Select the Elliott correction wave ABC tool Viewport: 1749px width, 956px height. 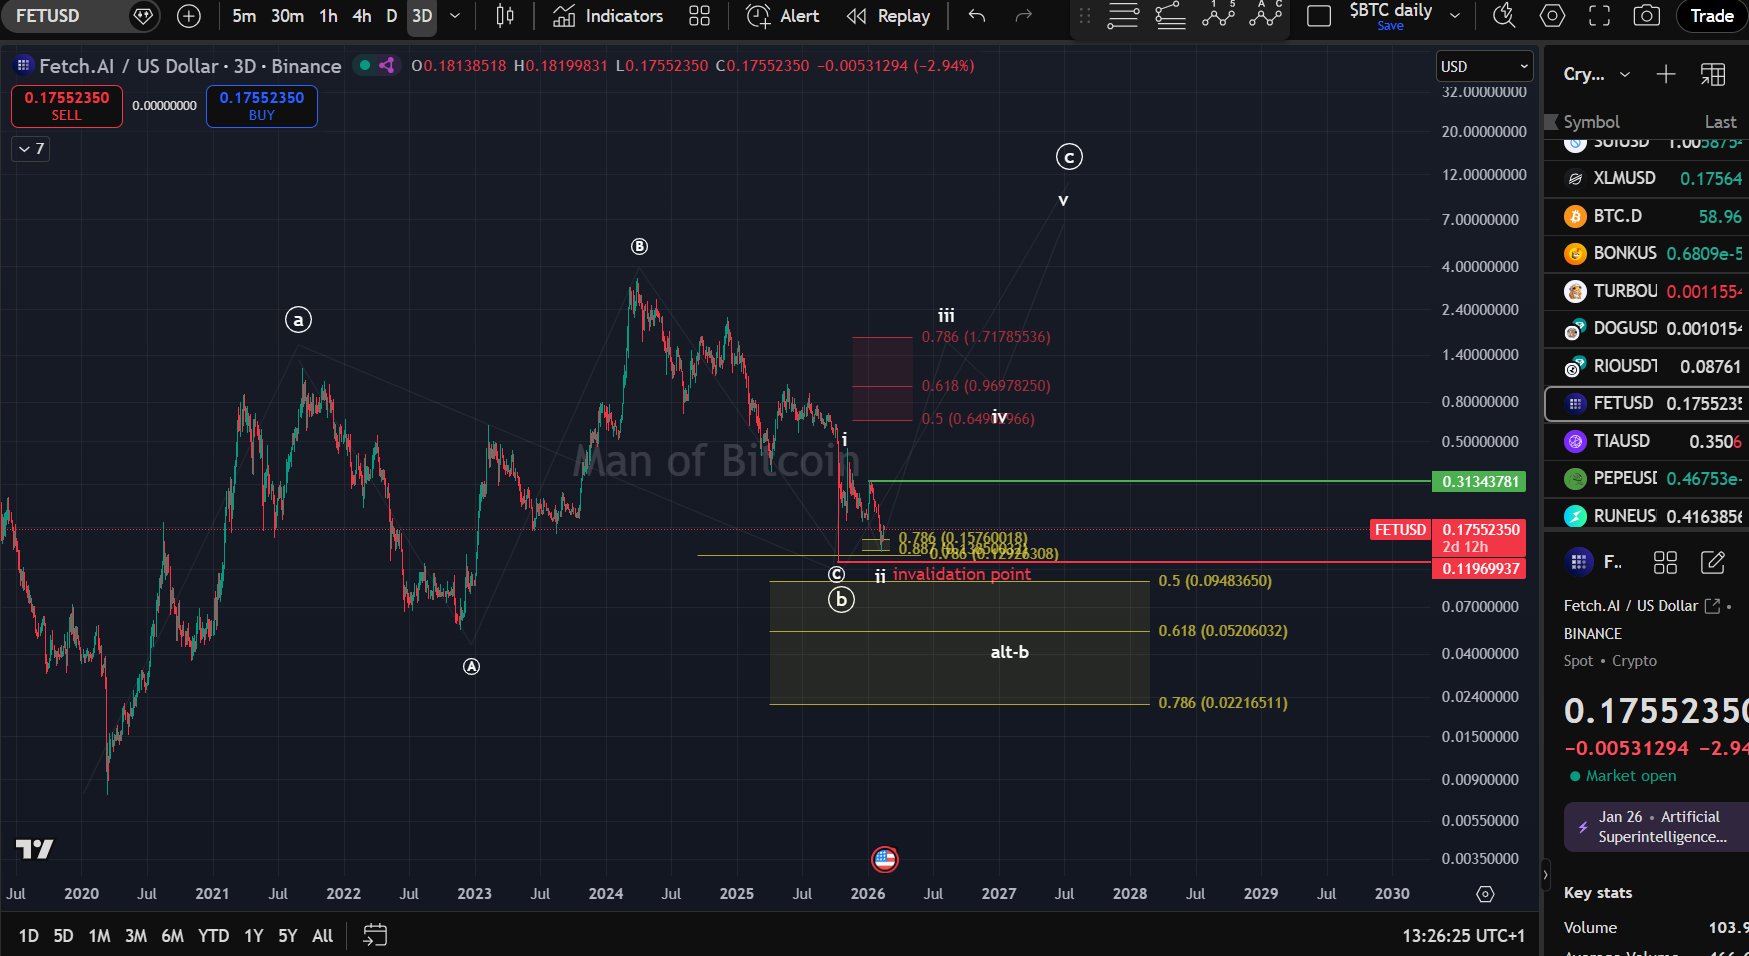coord(1266,16)
